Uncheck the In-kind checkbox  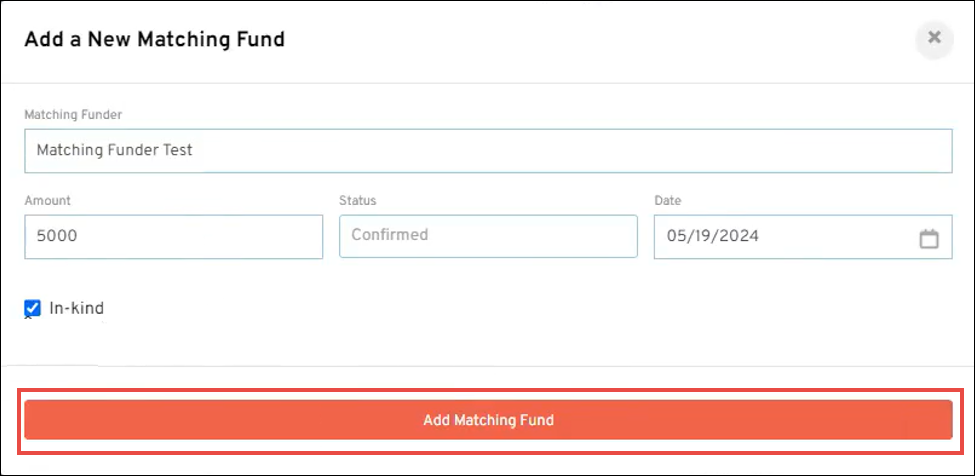(32, 308)
